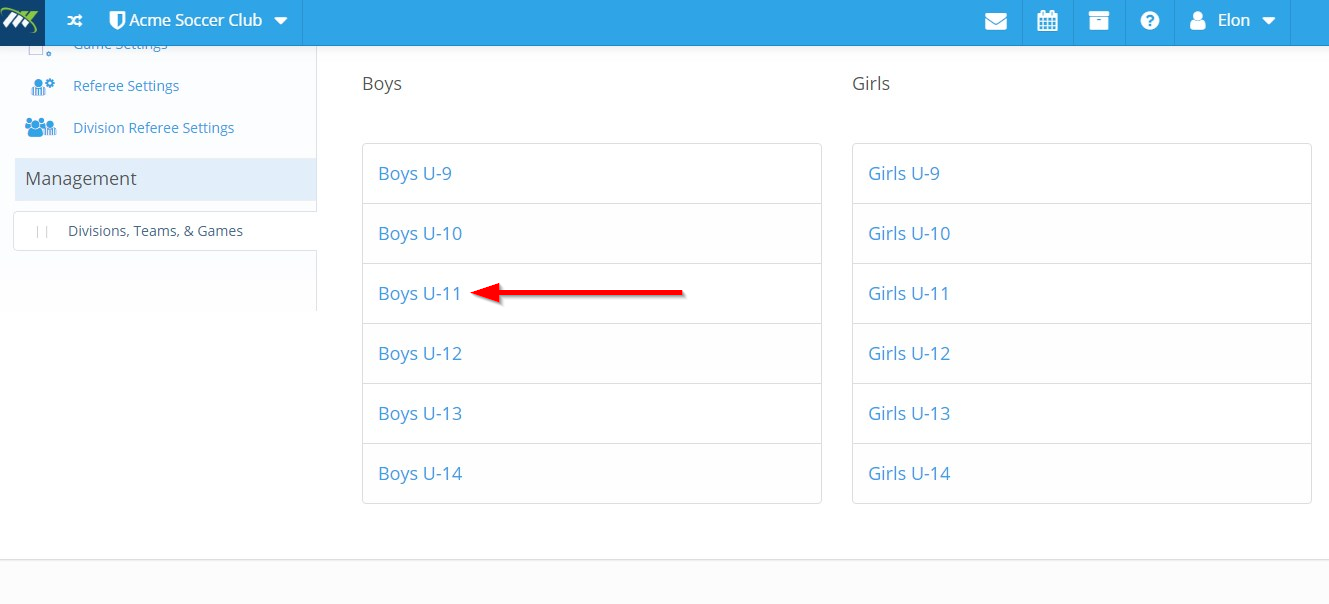
Task: Expand the Acme Soccer Club dropdown
Action: (x=198, y=21)
